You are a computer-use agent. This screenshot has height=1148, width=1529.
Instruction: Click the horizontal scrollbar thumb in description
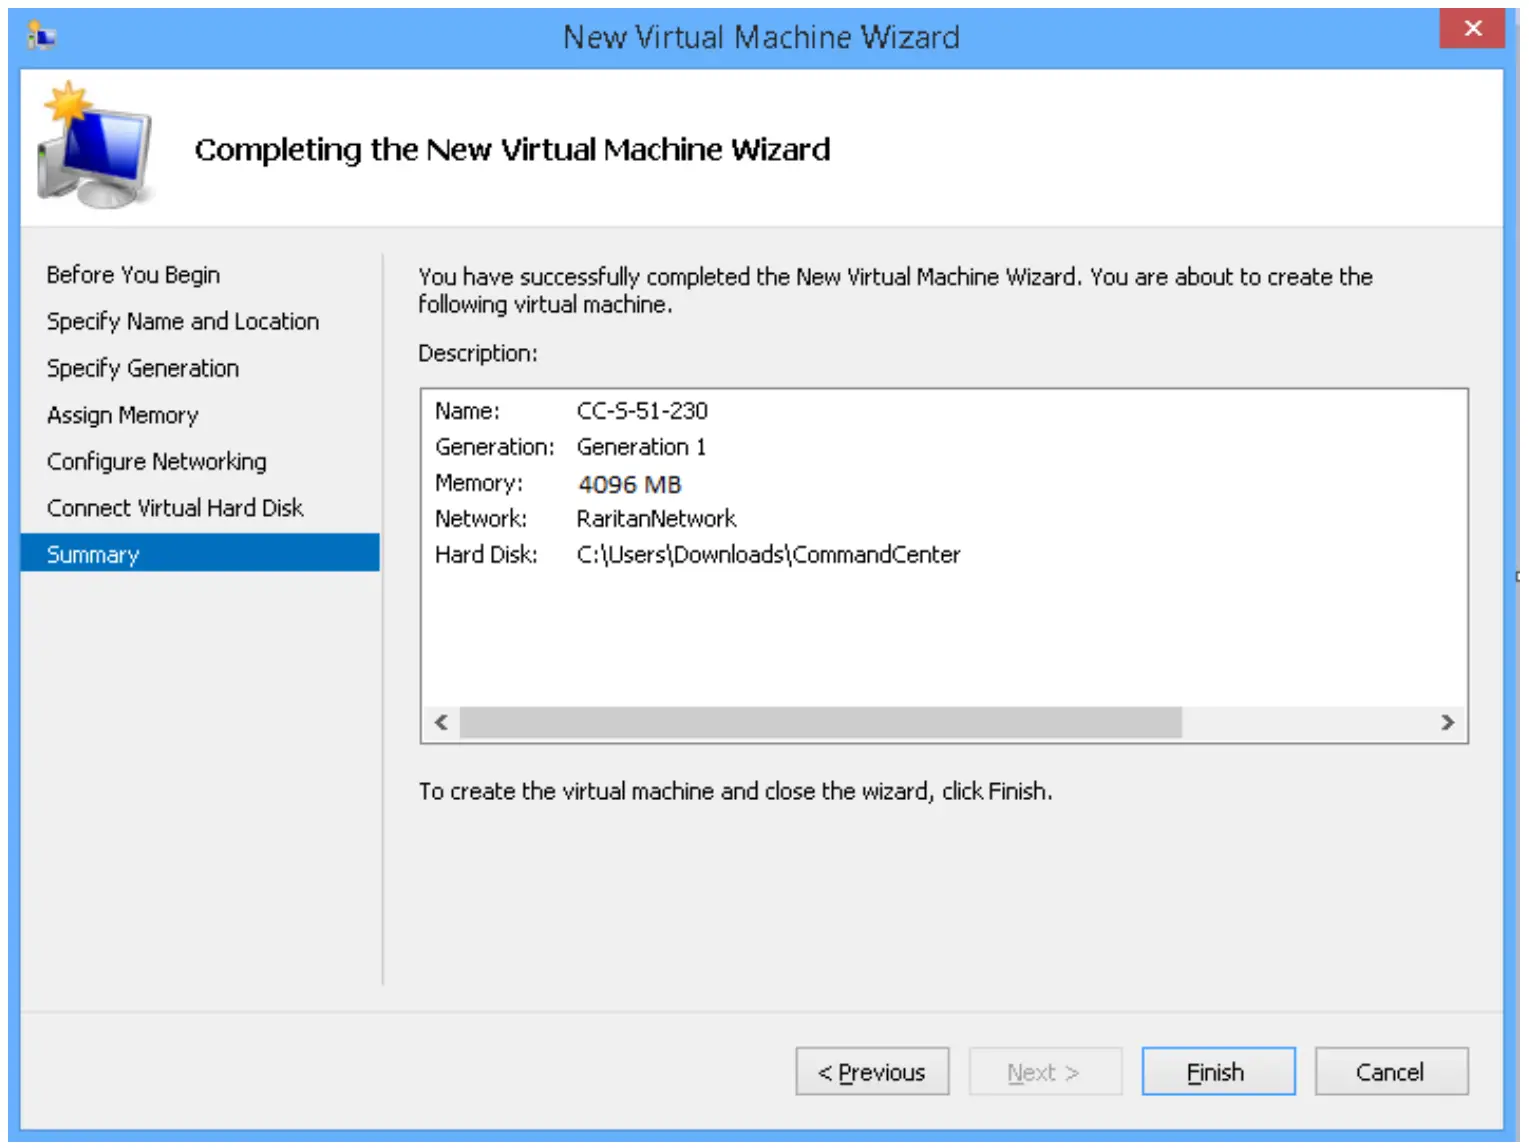click(x=820, y=722)
